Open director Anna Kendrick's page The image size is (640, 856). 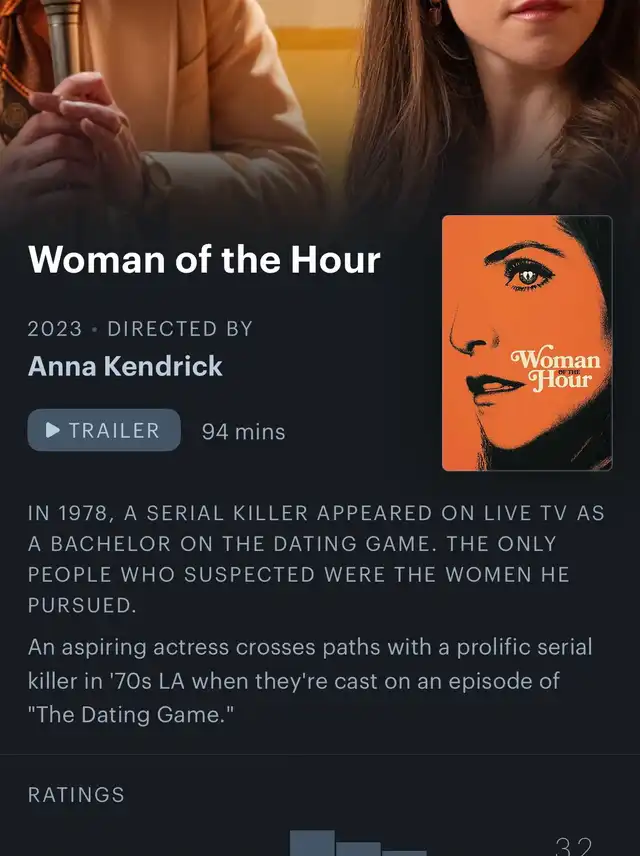(125, 366)
